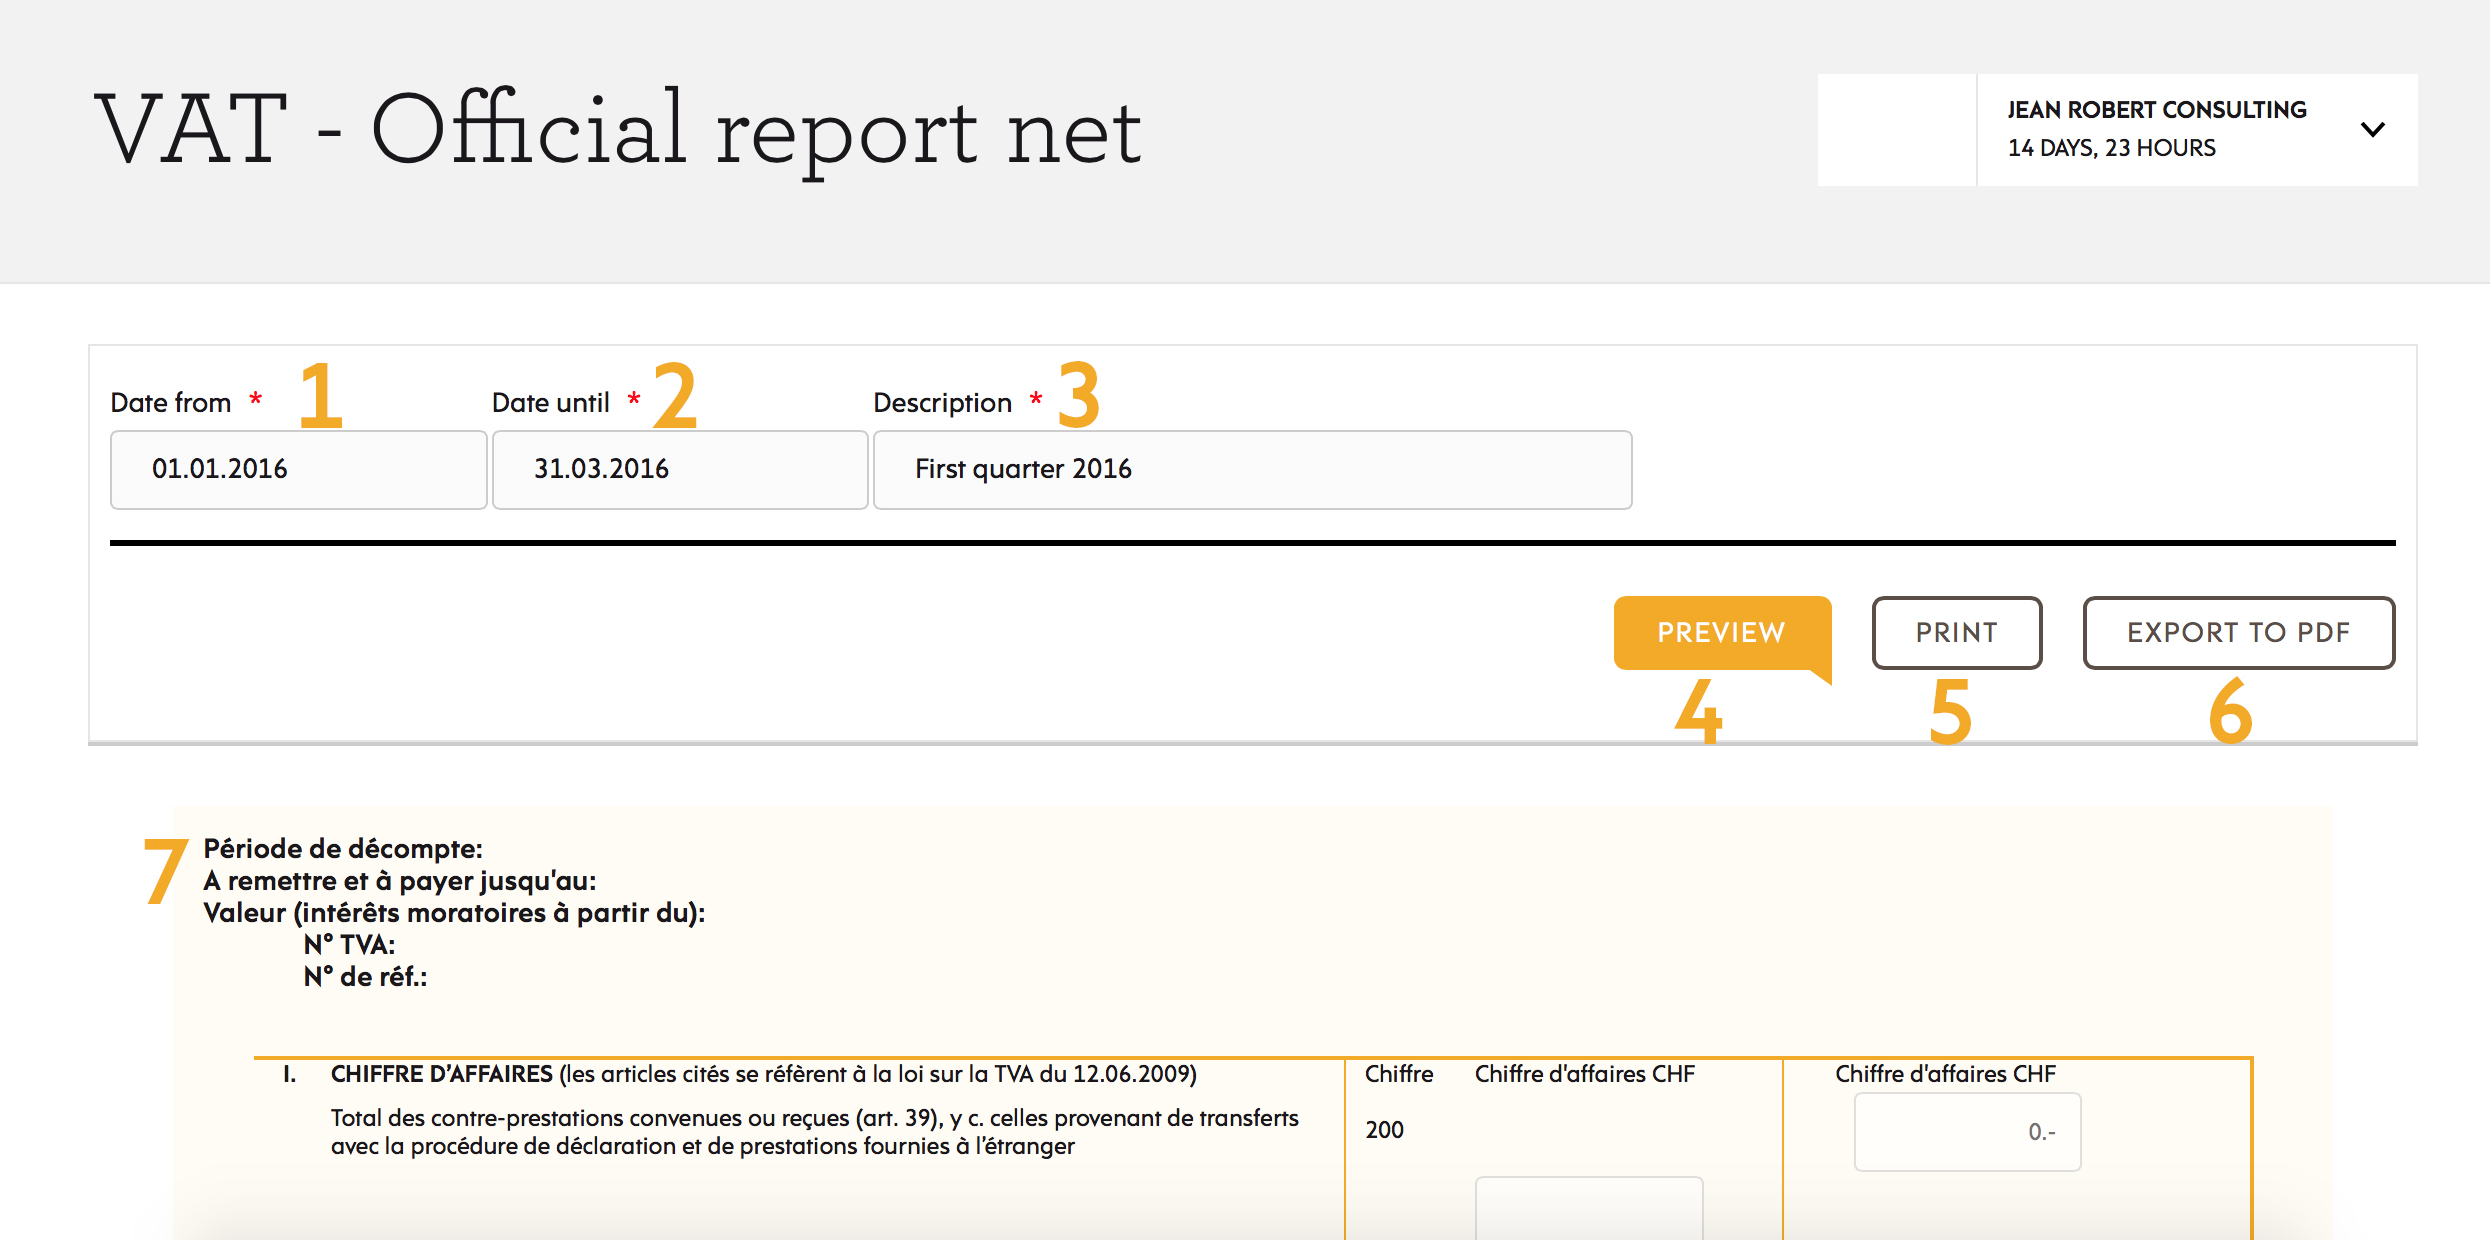The height and width of the screenshot is (1240, 2490).
Task: Expand the company account chevron dropdown
Action: [2372, 130]
